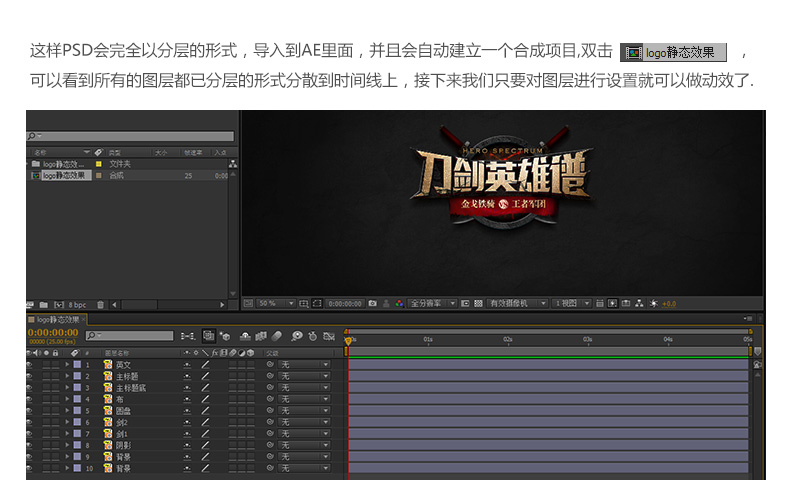
Task: Click current time 0:00:00:00 in timeline
Action: (x=53, y=332)
